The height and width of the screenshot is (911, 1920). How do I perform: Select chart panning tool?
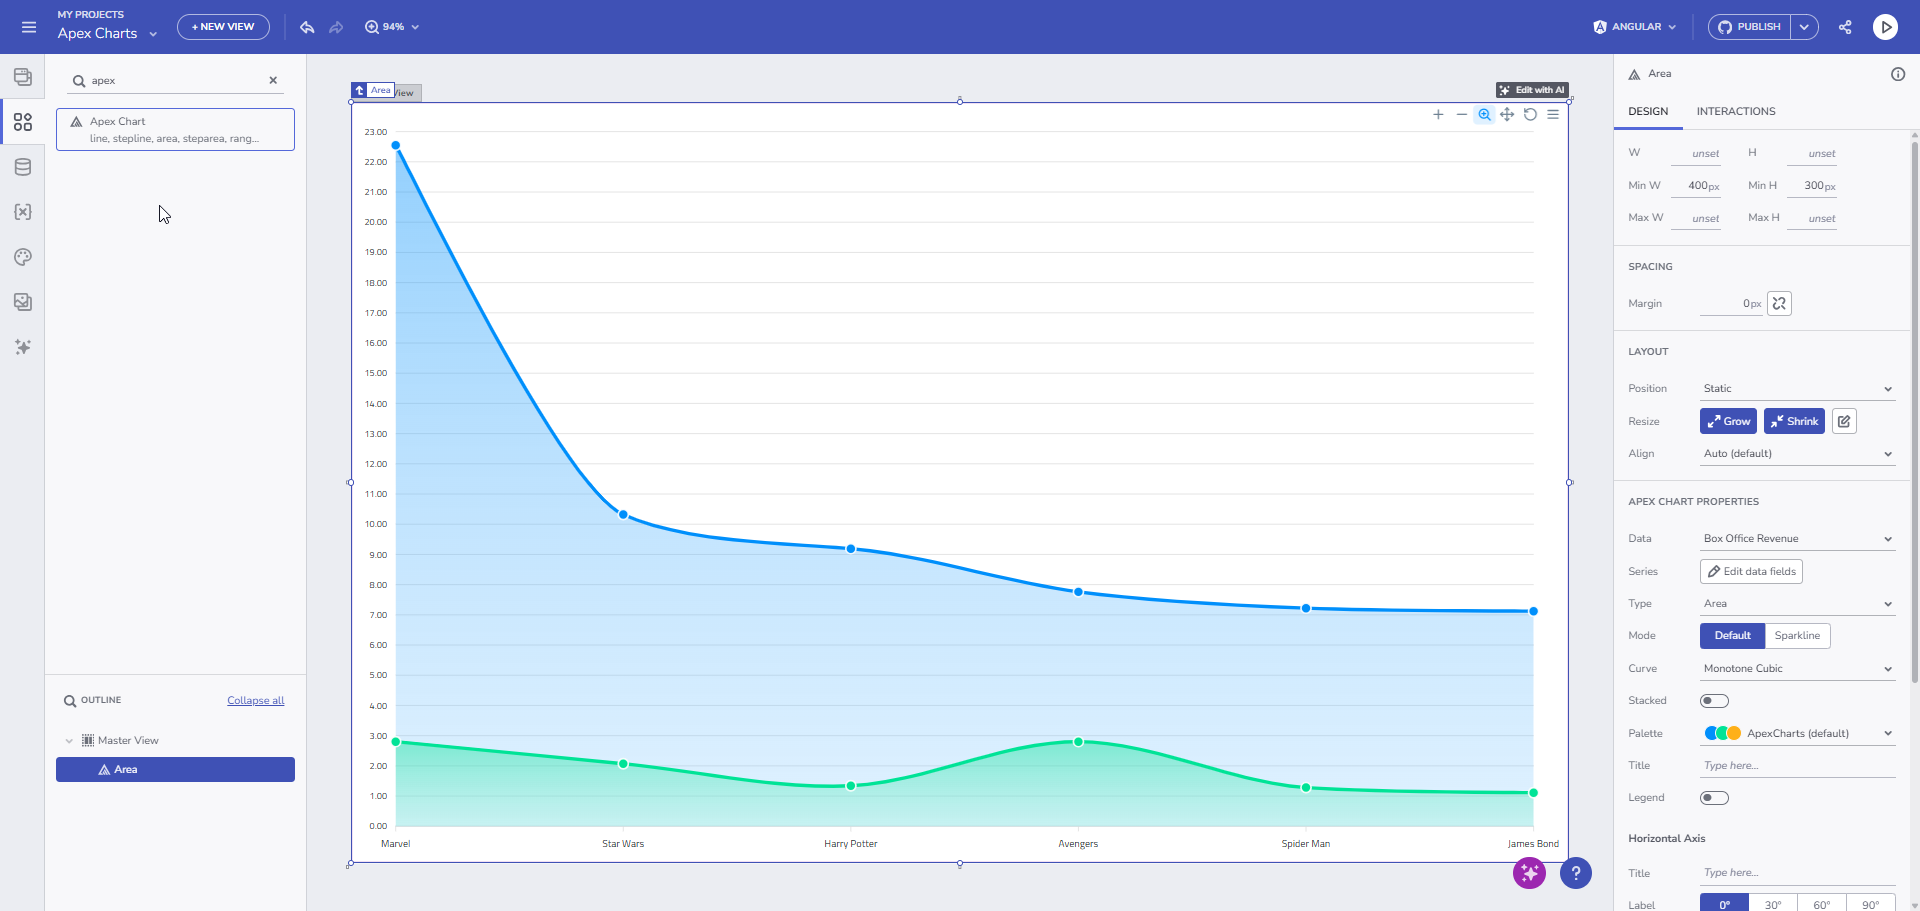tap(1507, 114)
